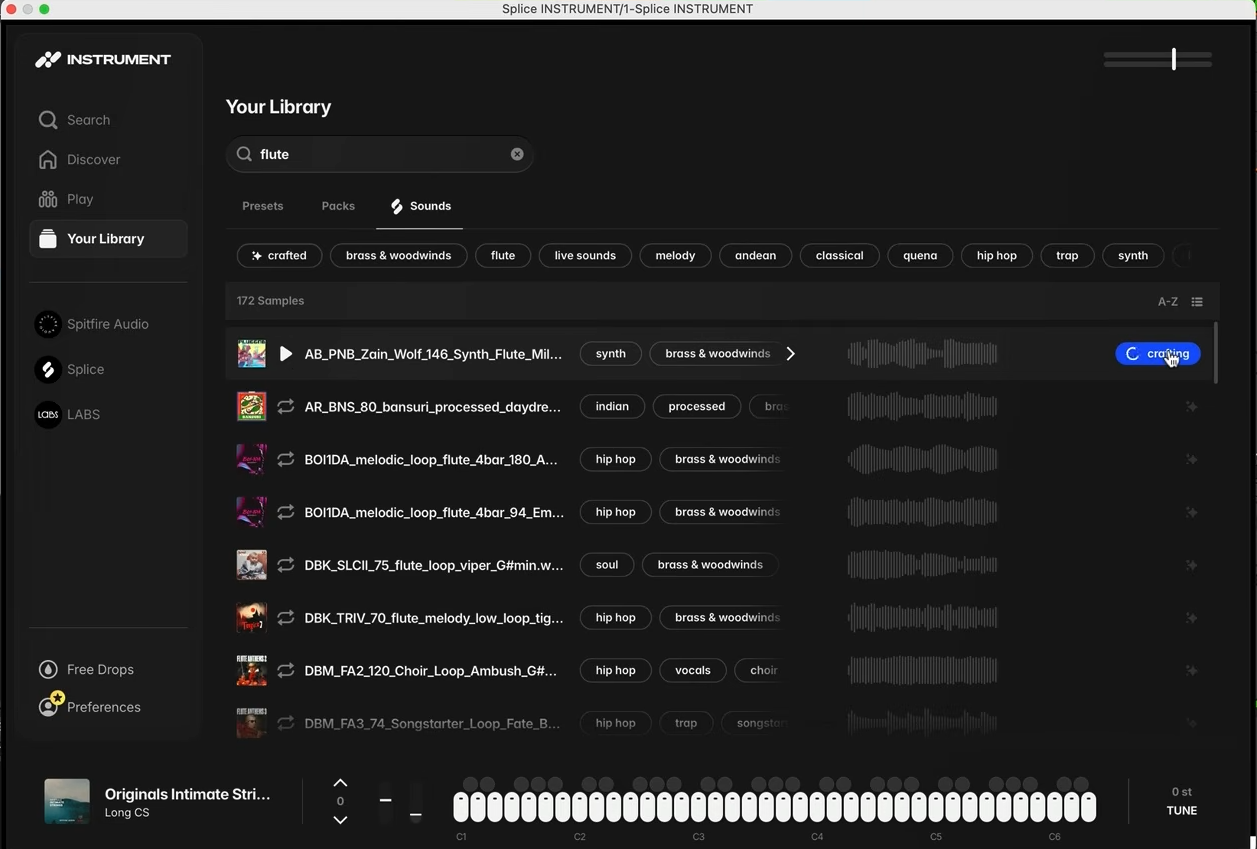The width and height of the screenshot is (1257, 849).
Task: Click the sample list scrollbar
Action: click(x=1216, y=352)
